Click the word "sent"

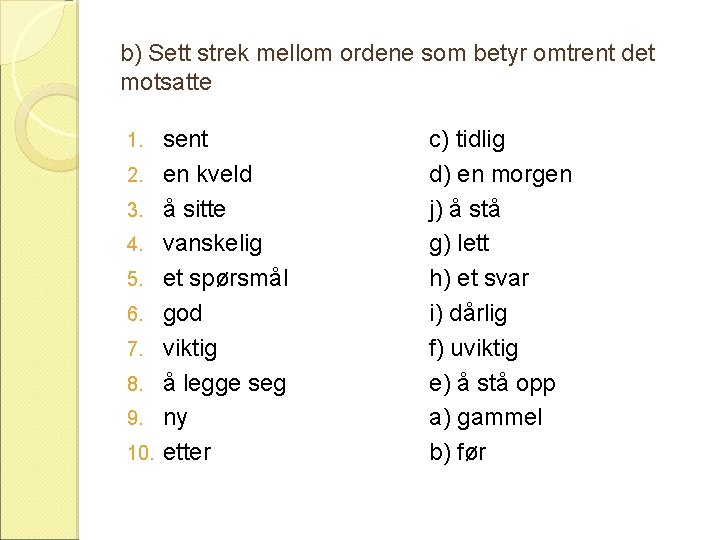(186, 139)
